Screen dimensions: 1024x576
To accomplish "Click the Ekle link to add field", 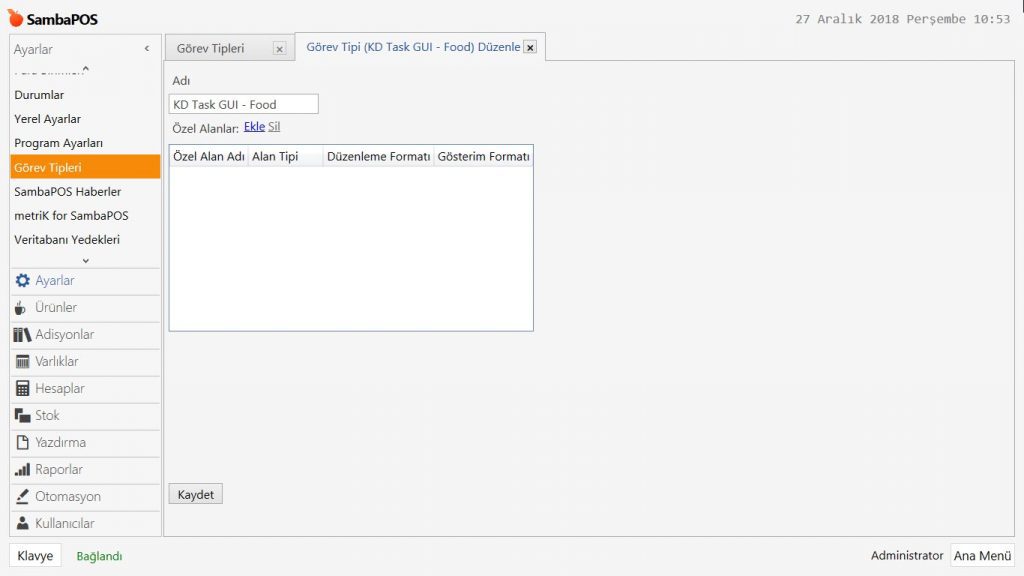I will pos(254,127).
